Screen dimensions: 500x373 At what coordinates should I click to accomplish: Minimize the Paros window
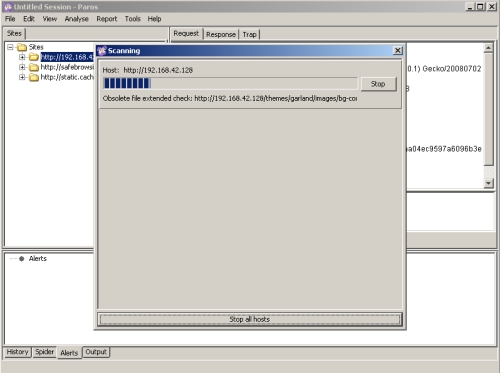pos(470,7)
